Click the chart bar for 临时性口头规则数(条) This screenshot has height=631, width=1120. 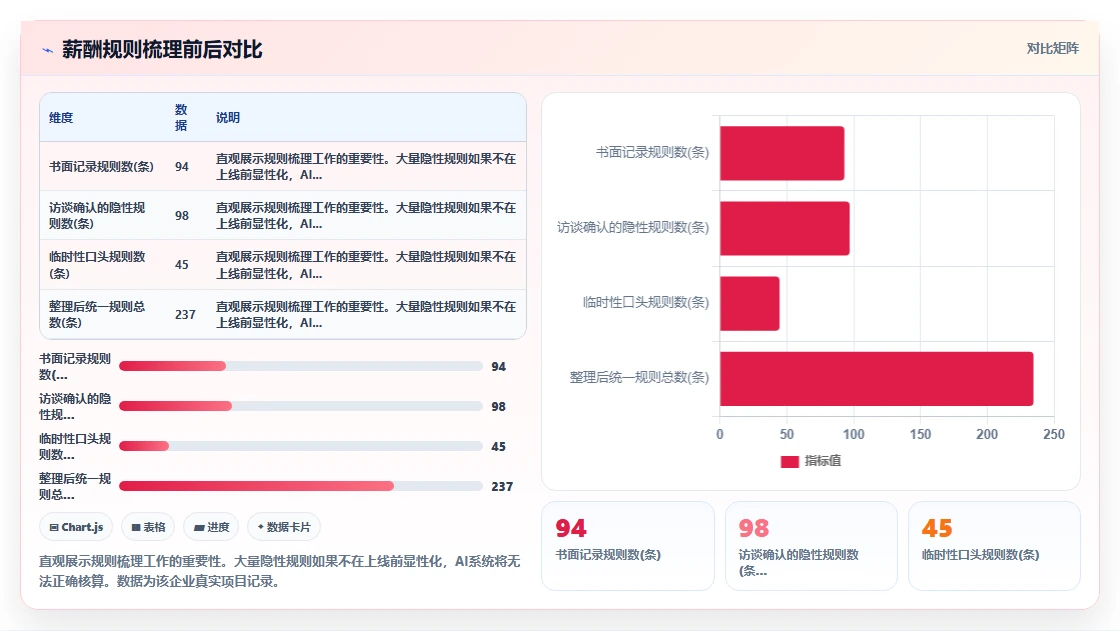[750, 303]
